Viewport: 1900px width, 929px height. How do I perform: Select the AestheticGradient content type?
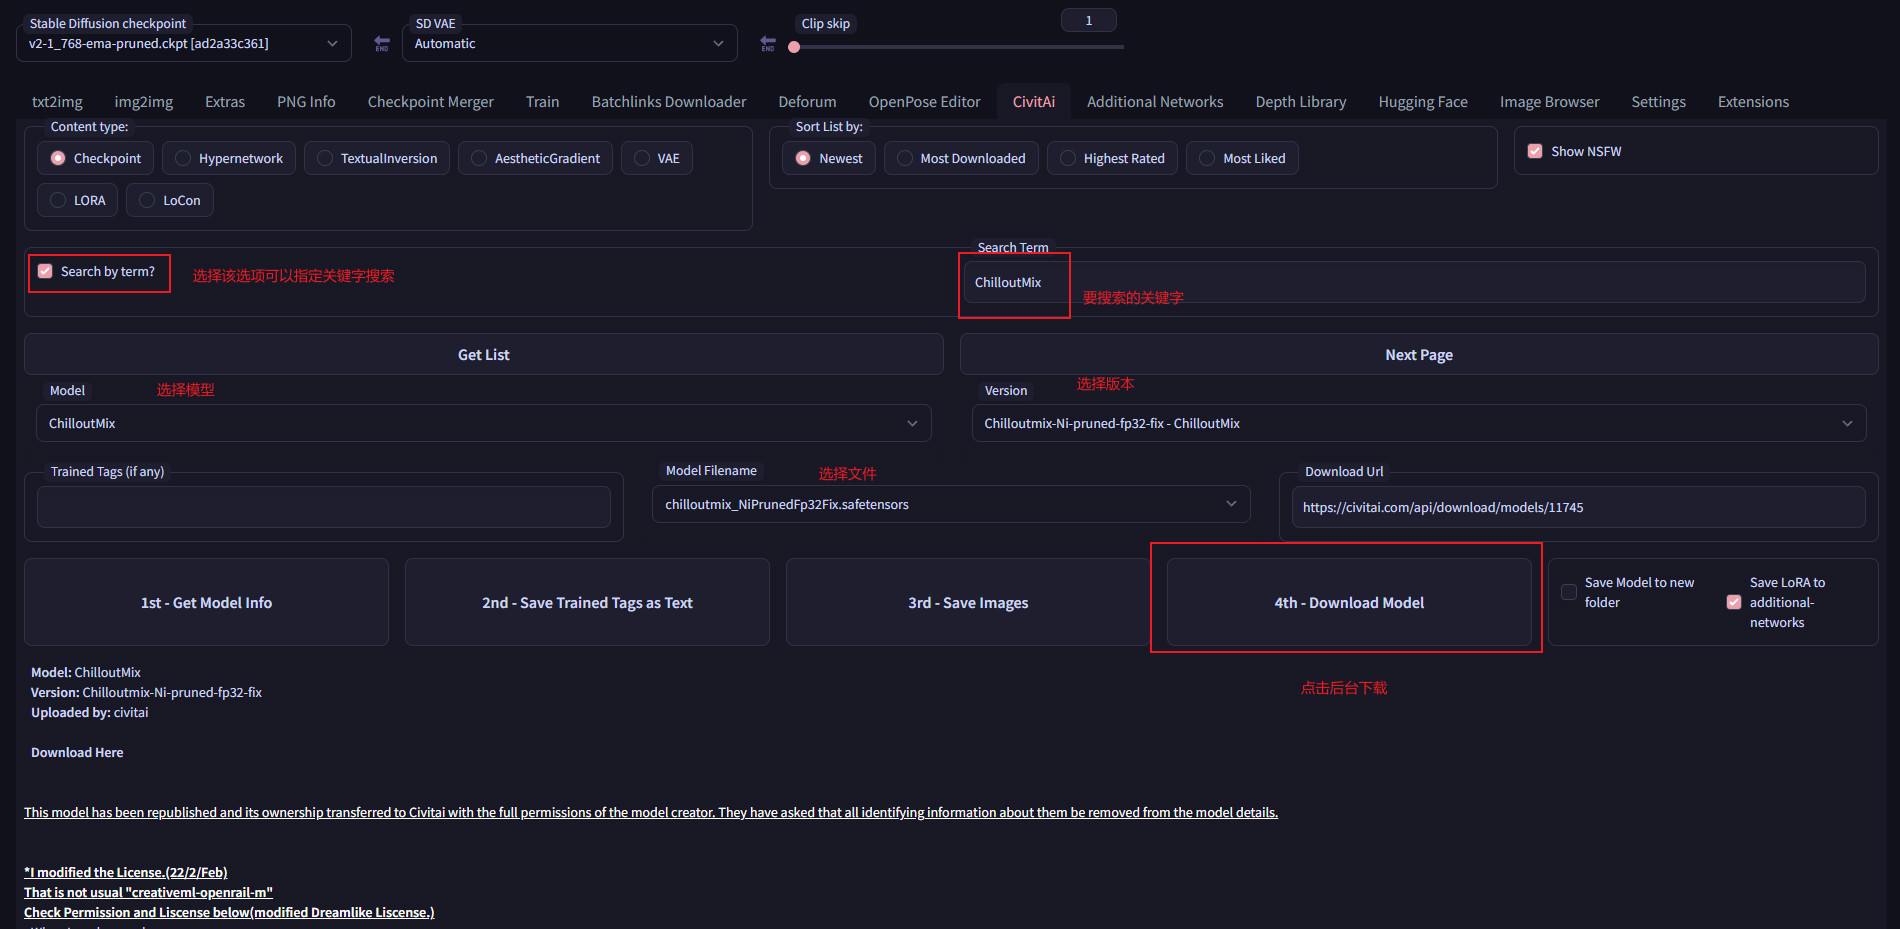(x=535, y=158)
